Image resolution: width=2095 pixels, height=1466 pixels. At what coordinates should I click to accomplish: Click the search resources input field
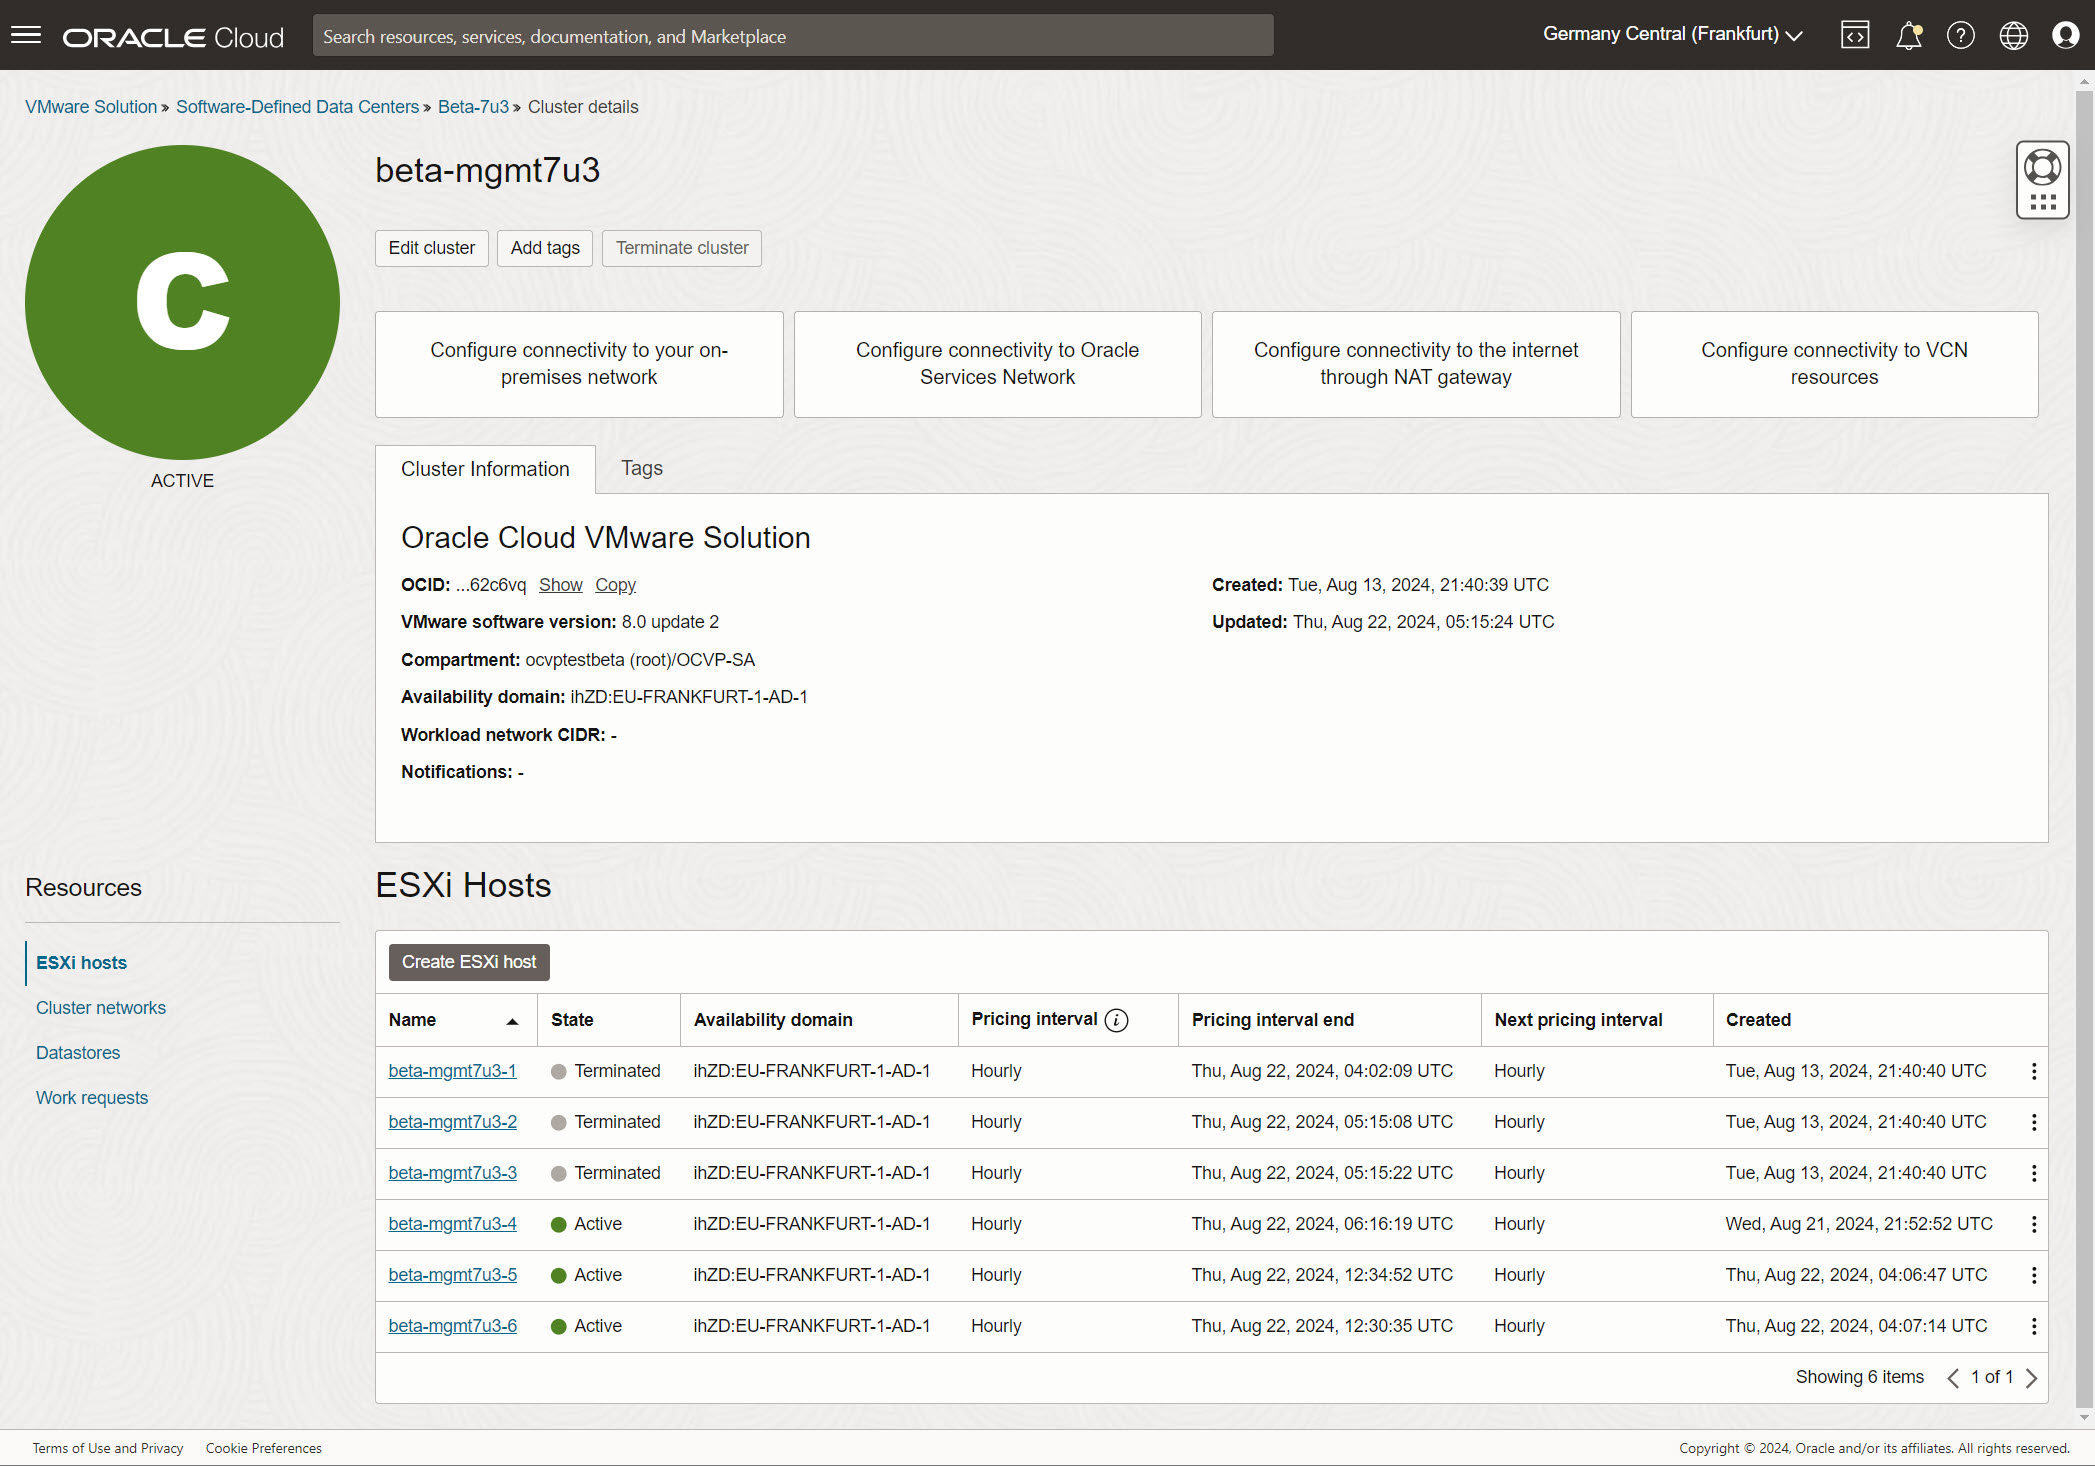pos(792,36)
